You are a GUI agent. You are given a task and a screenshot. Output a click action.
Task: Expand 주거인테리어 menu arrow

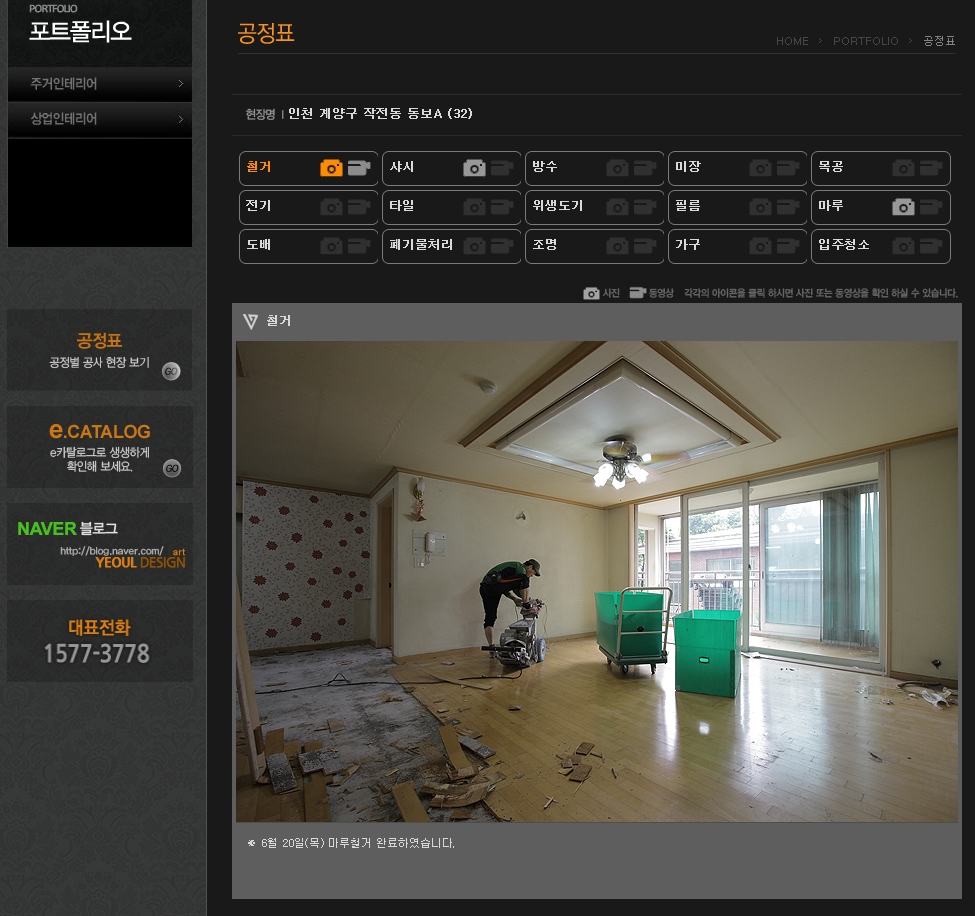tap(180, 84)
